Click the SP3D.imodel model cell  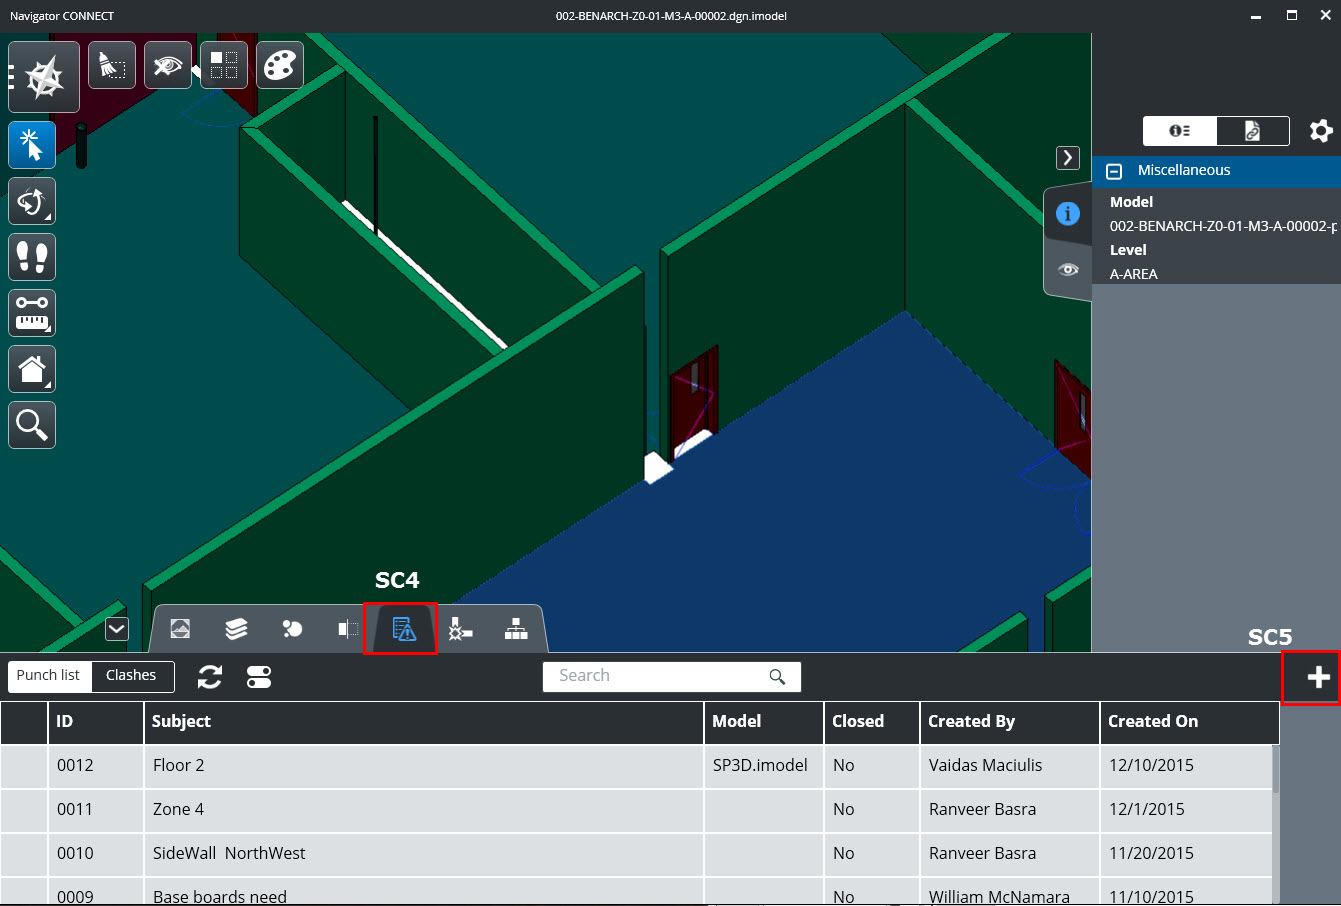pos(764,766)
